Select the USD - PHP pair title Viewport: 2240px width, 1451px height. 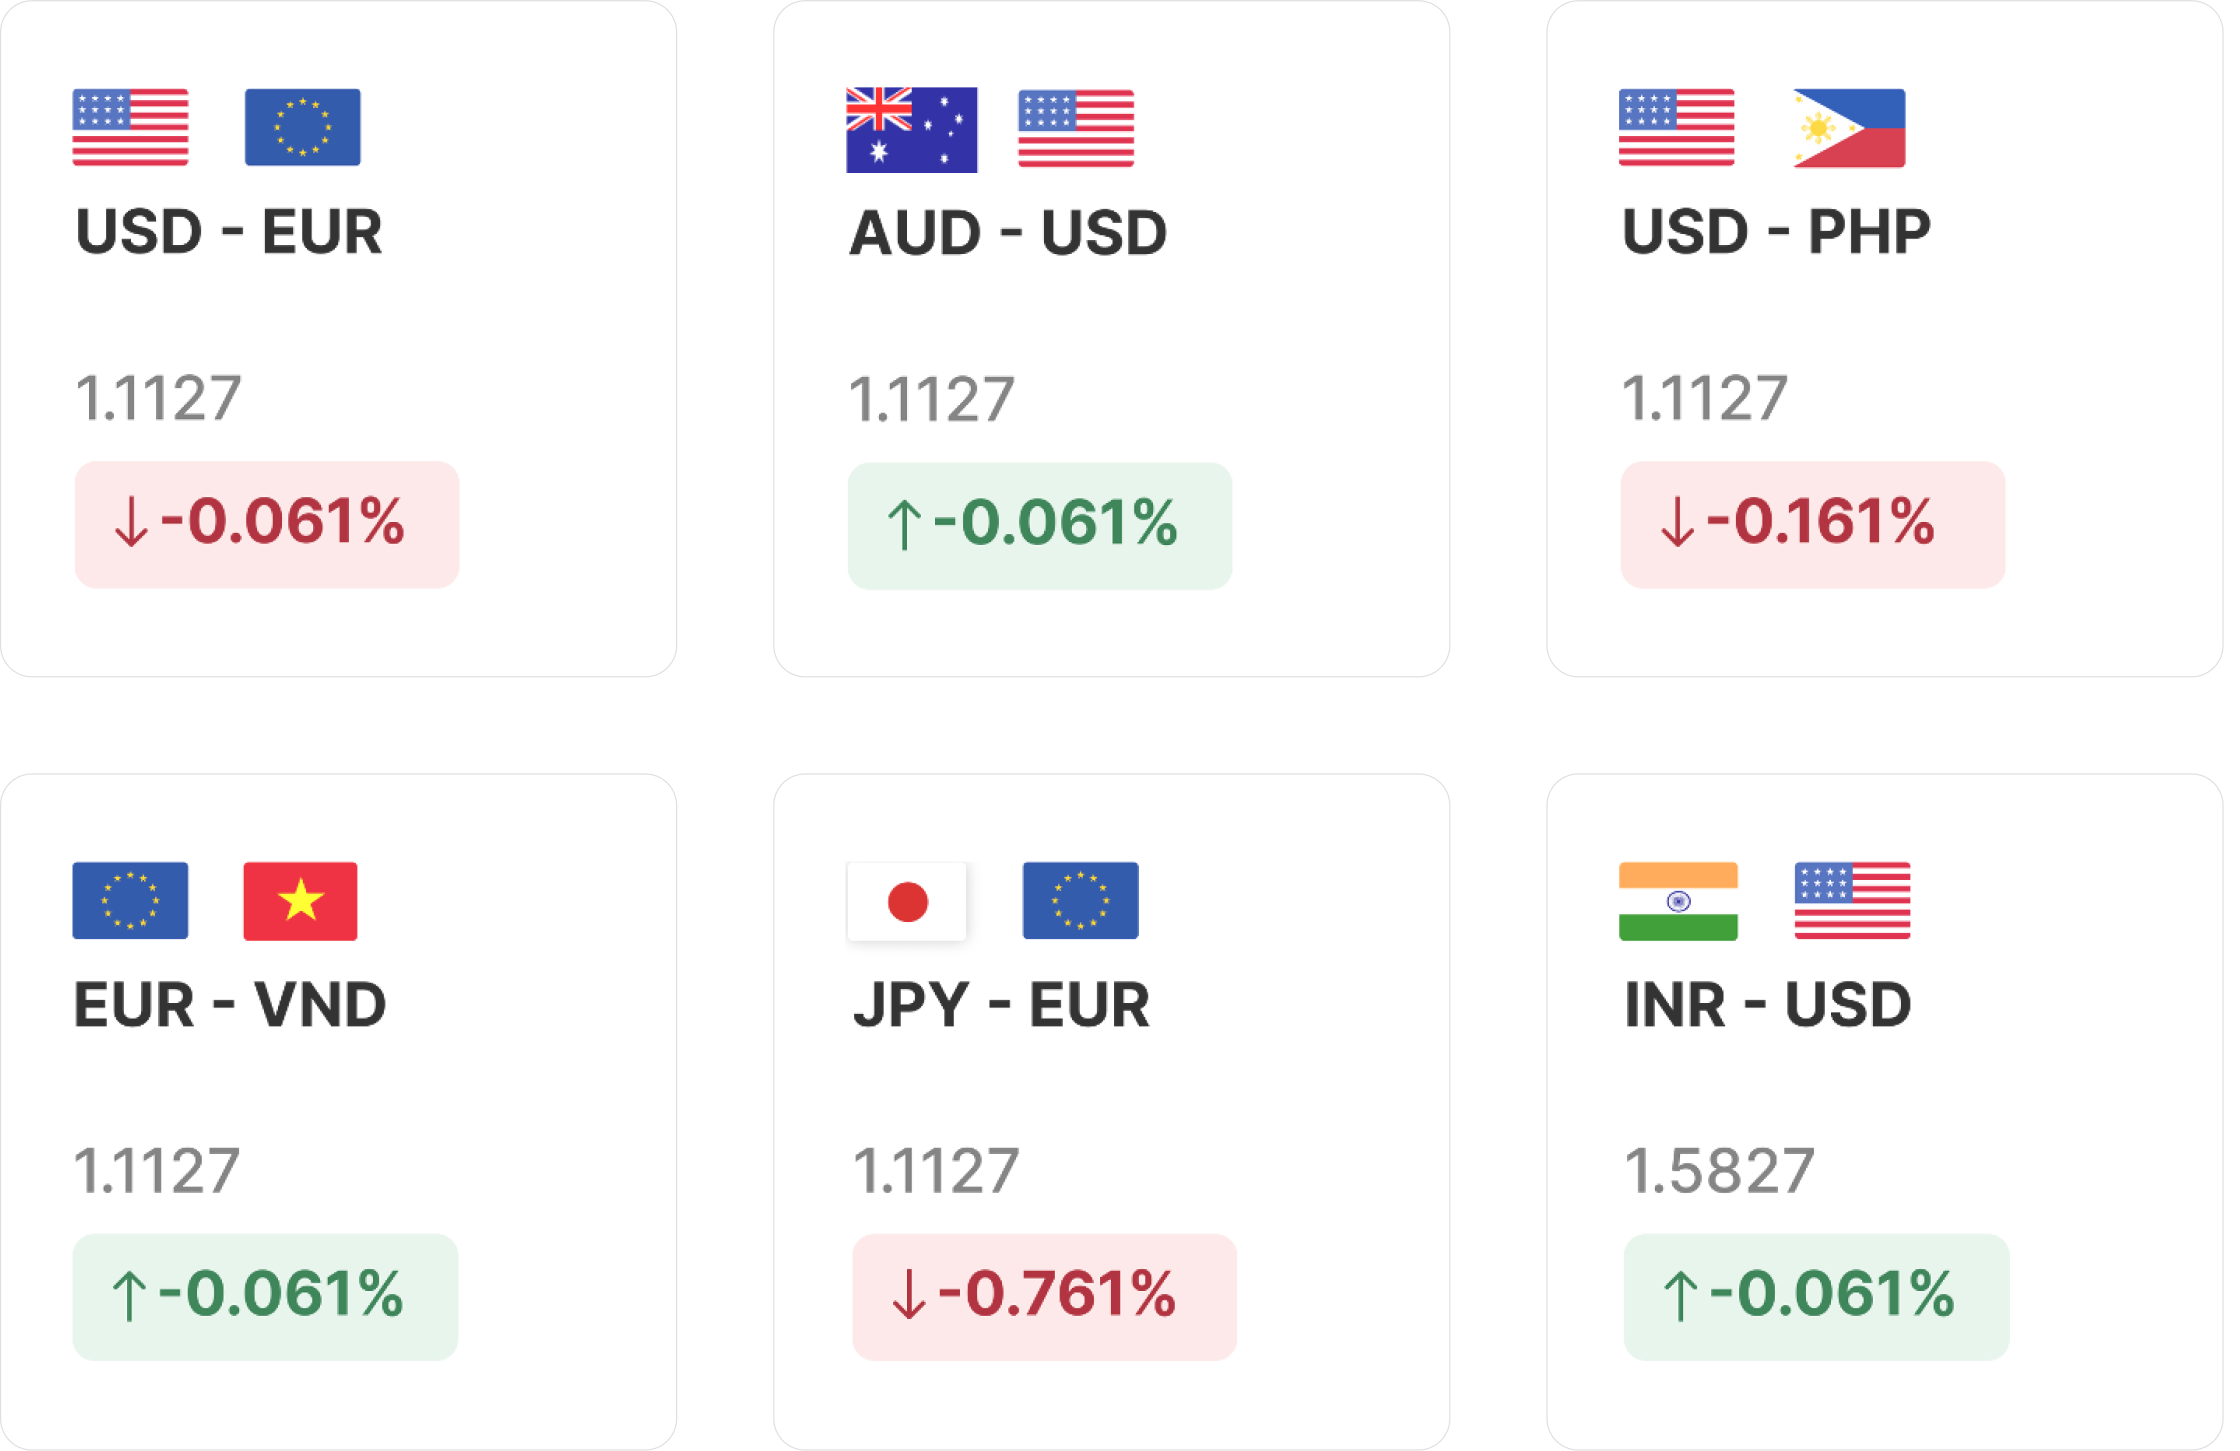click(1776, 232)
